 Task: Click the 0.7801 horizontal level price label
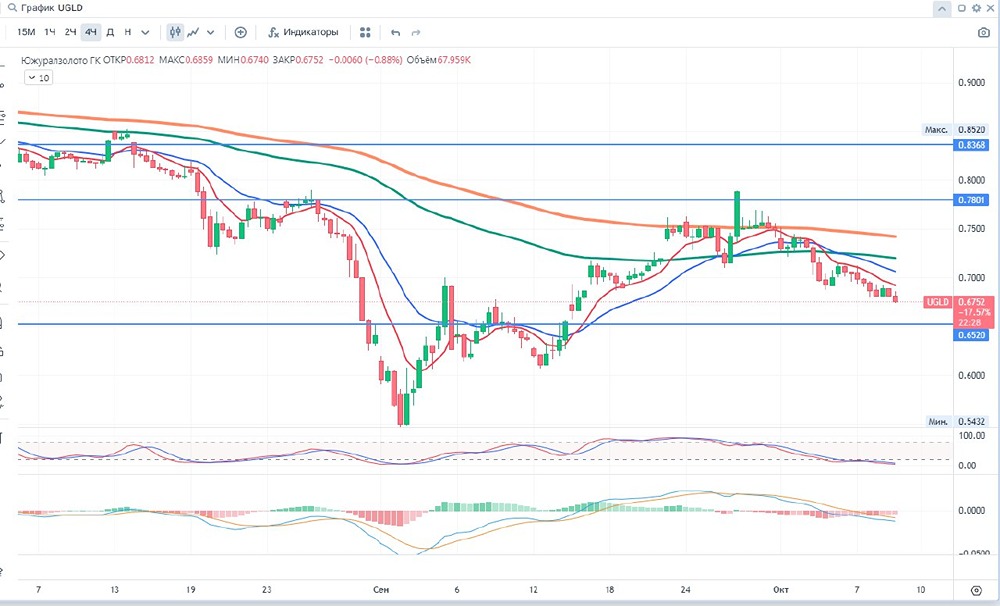pyautogui.click(x=972, y=200)
